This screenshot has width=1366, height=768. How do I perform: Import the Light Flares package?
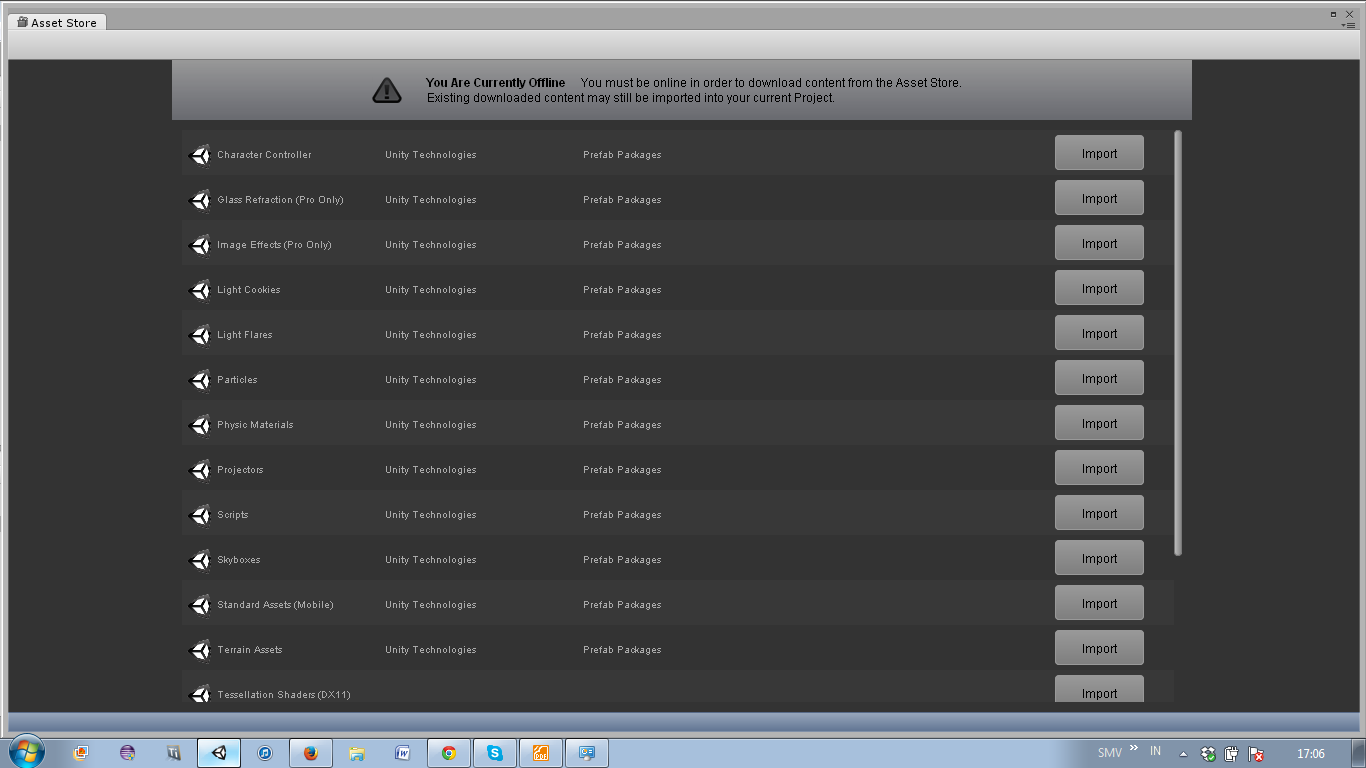[x=1099, y=334]
